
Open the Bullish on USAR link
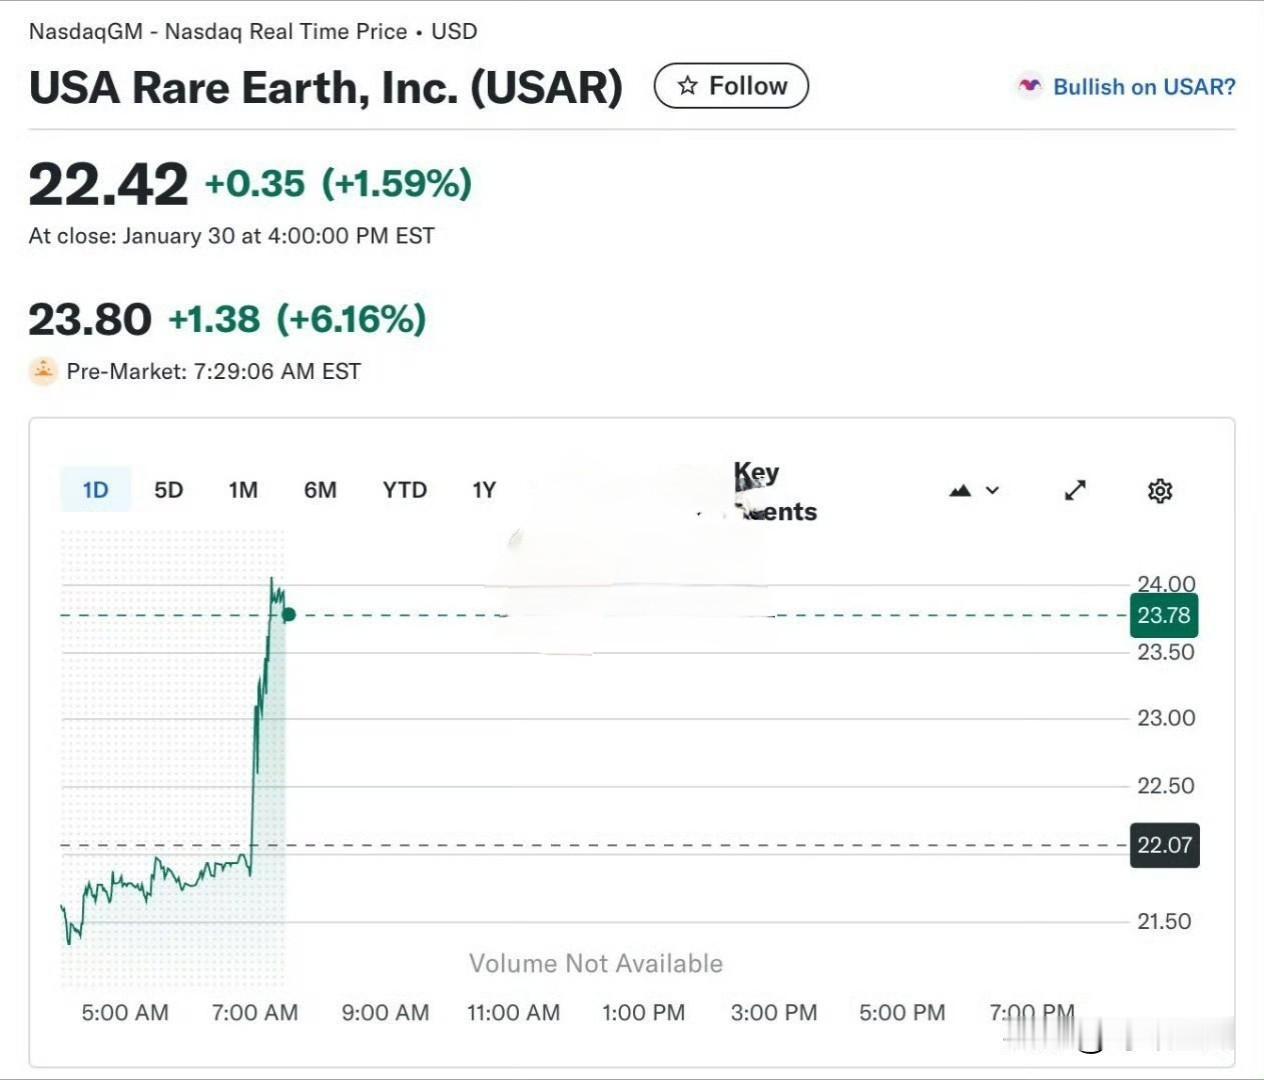1143,87
